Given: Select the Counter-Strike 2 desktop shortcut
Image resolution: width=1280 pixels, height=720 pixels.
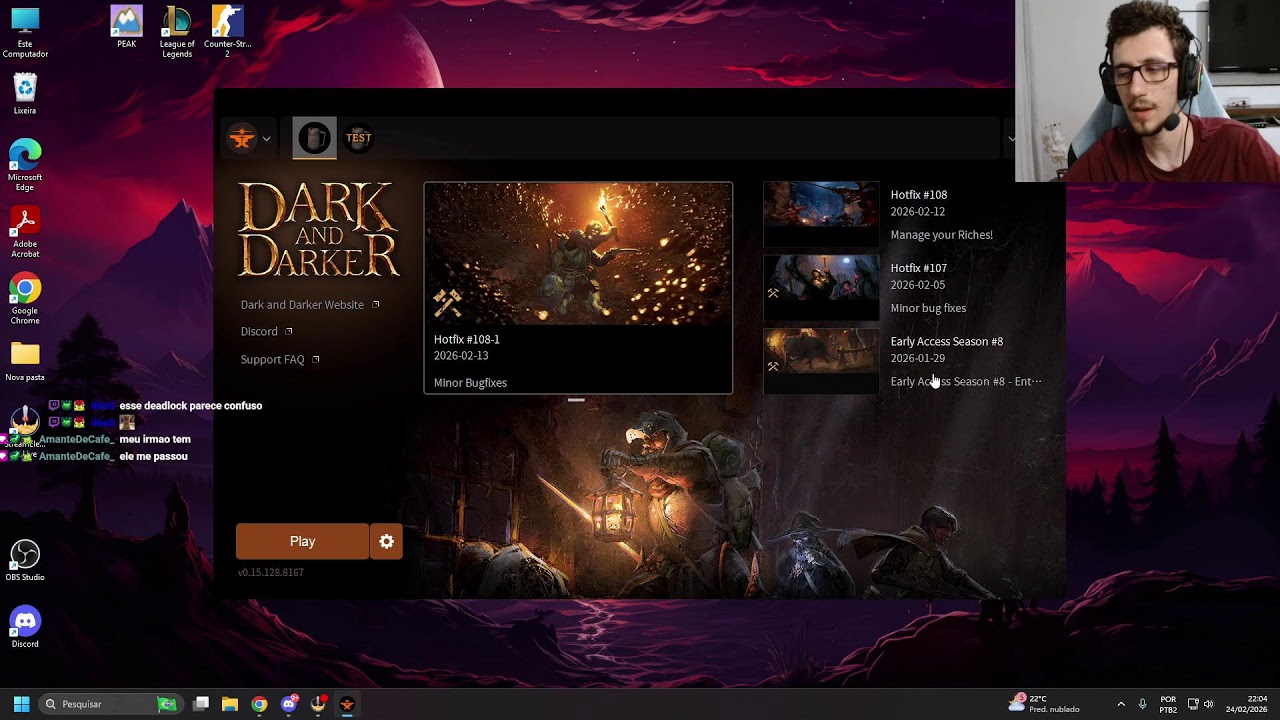Looking at the screenshot, I should pyautogui.click(x=228, y=32).
